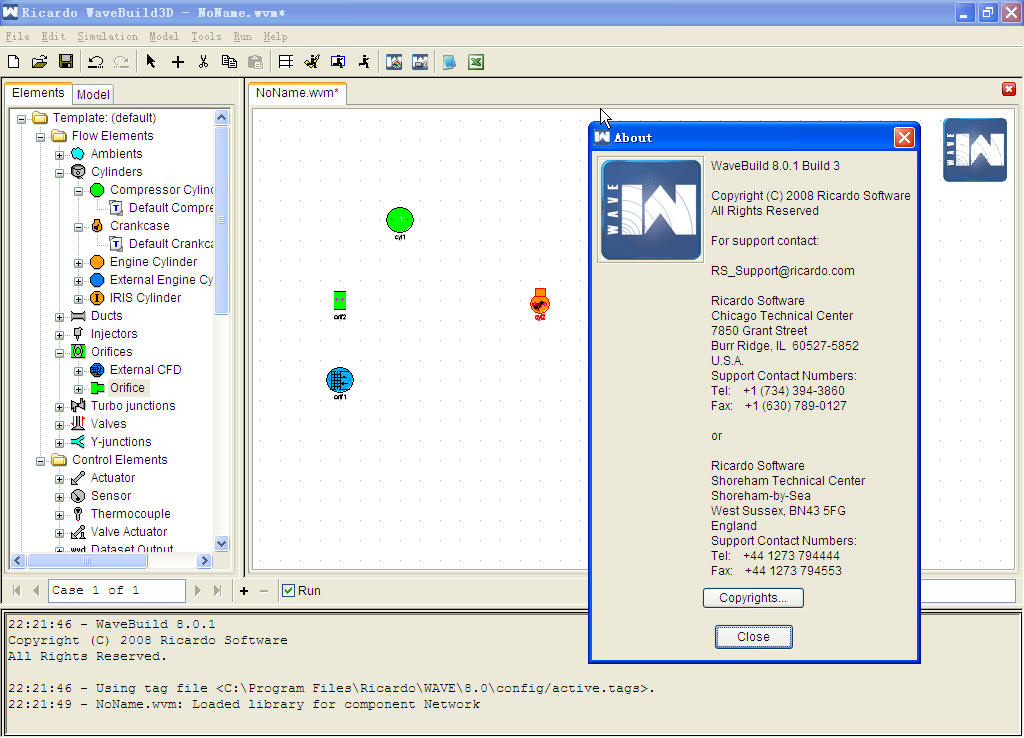Click the blue document toolbar icon
The width and height of the screenshot is (1024, 738).
449,62
